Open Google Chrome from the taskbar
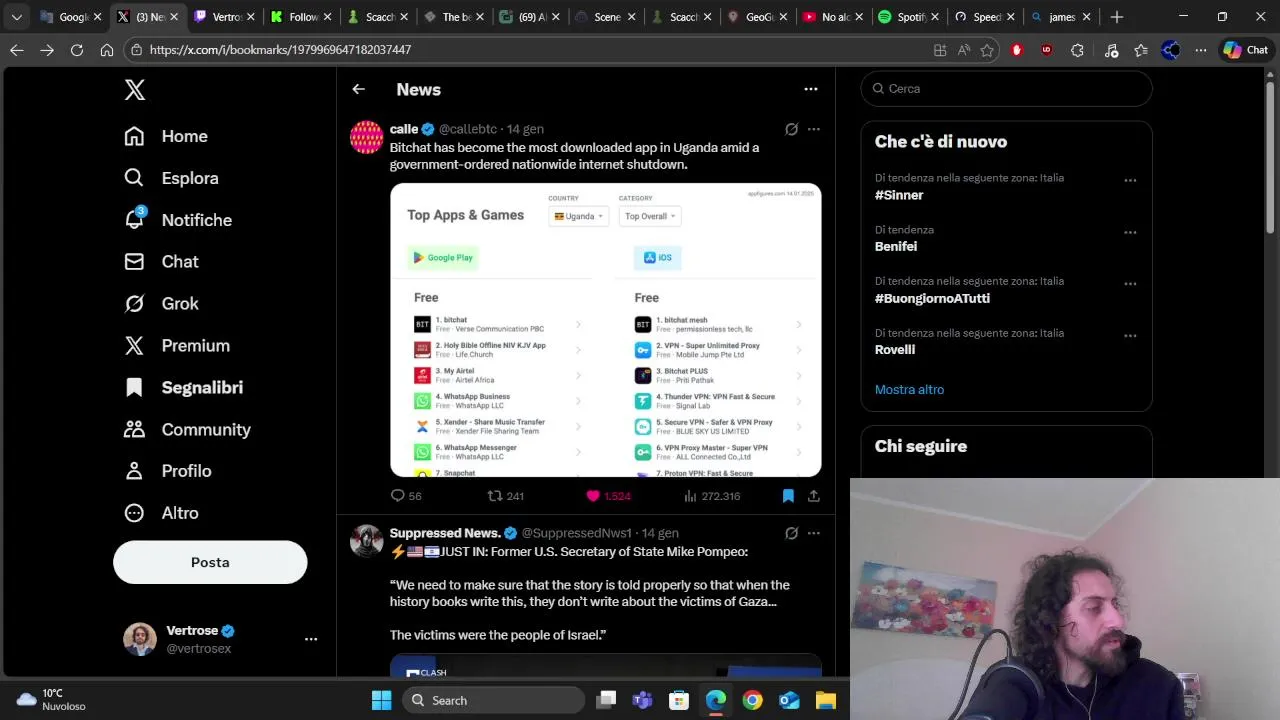The height and width of the screenshot is (720, 1280). [x=752, y=700]
